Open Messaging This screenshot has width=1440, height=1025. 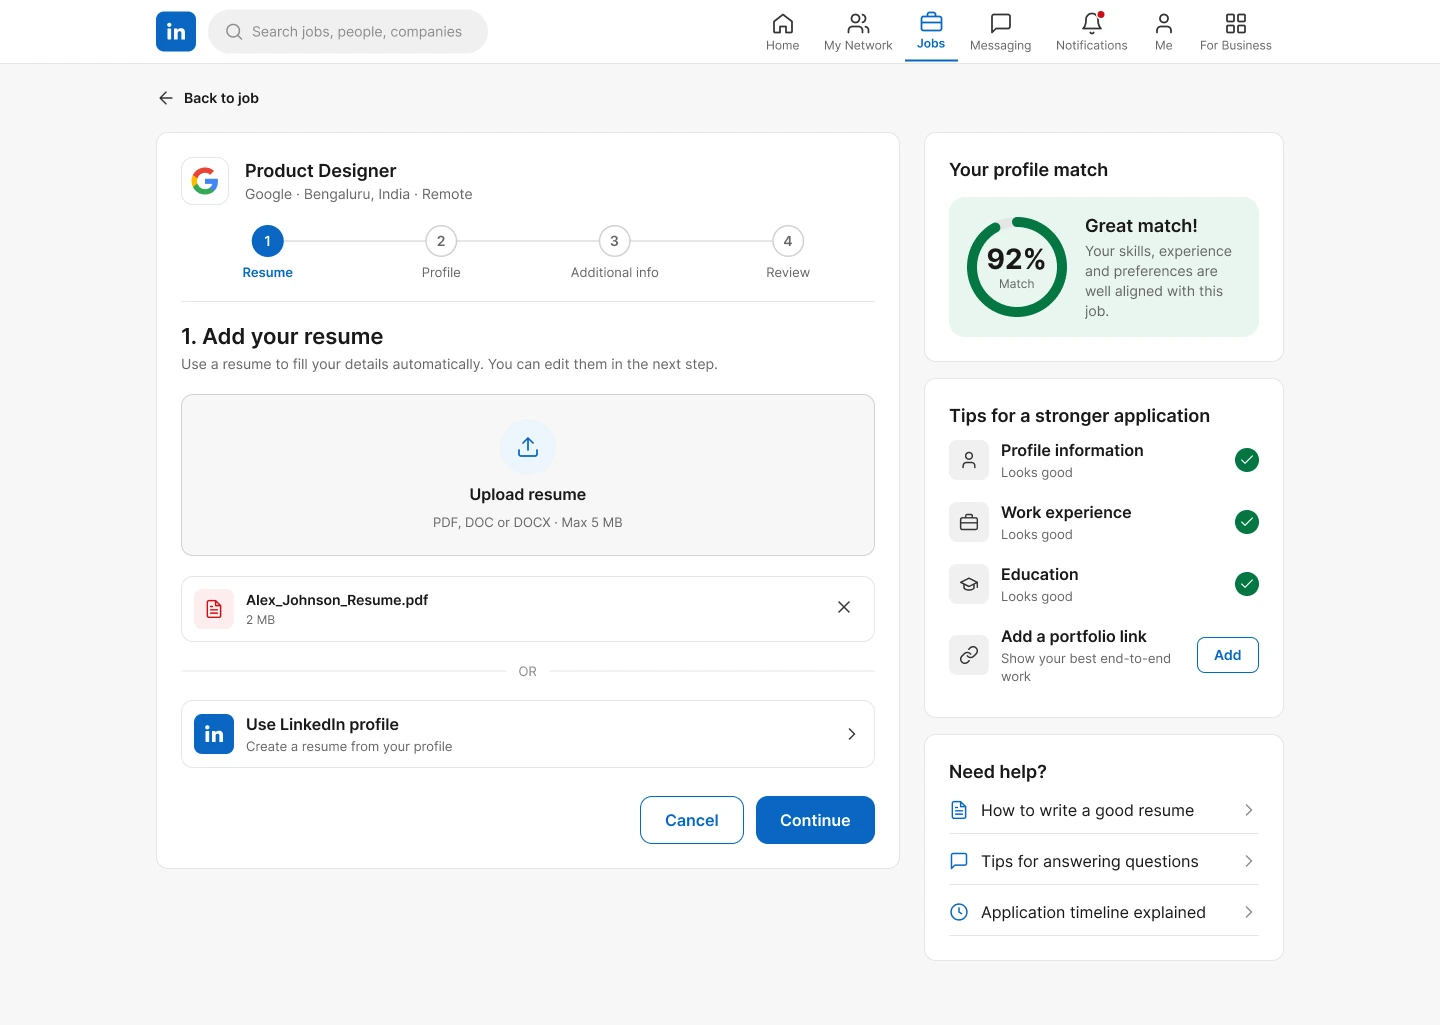pos(1000,32)
